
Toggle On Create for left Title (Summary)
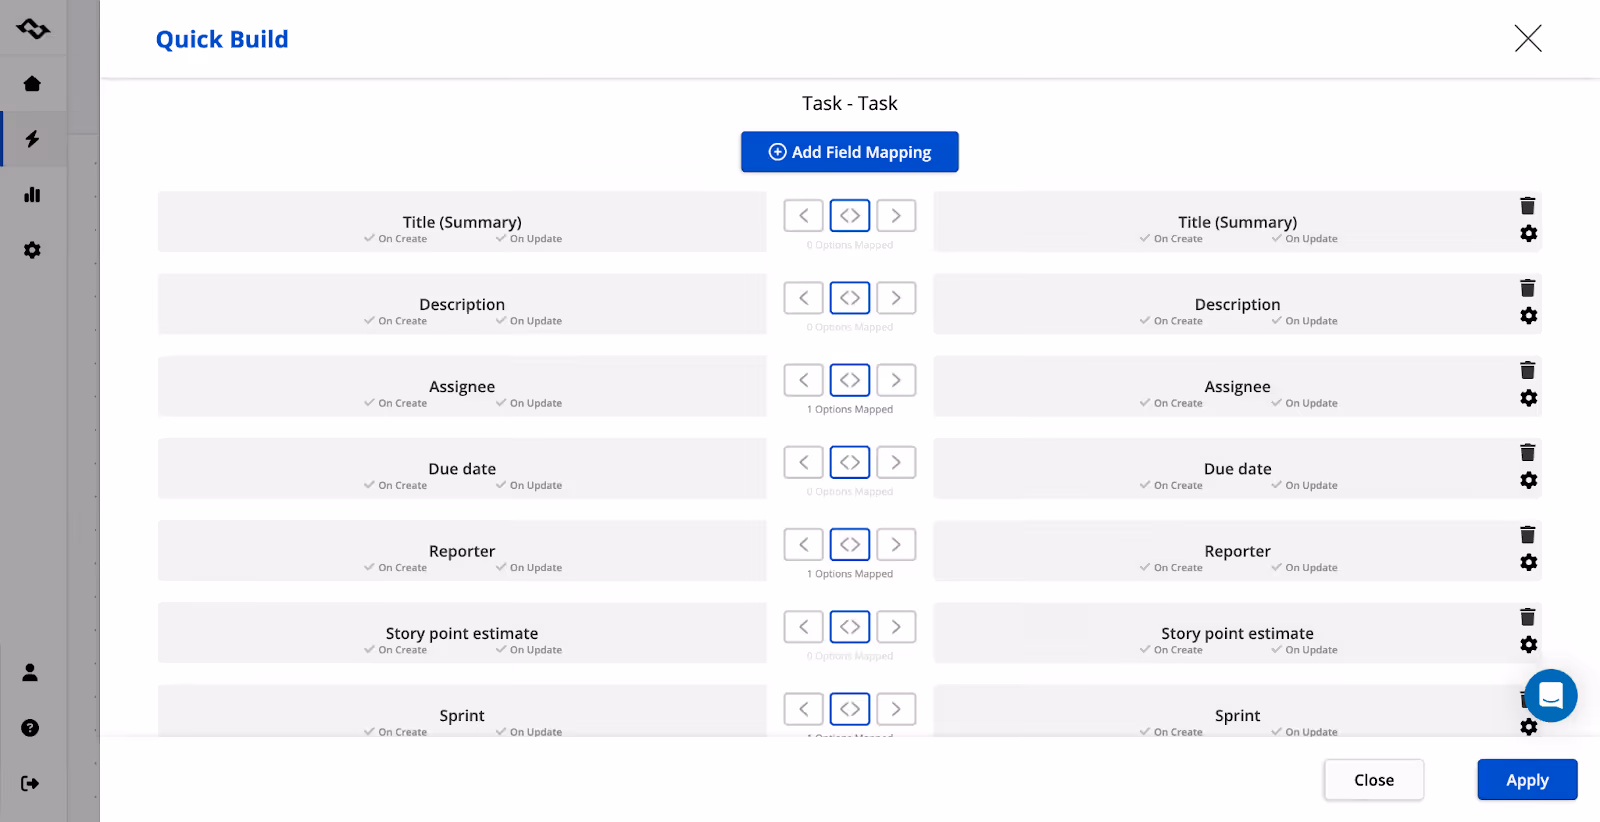coord(396,239)
